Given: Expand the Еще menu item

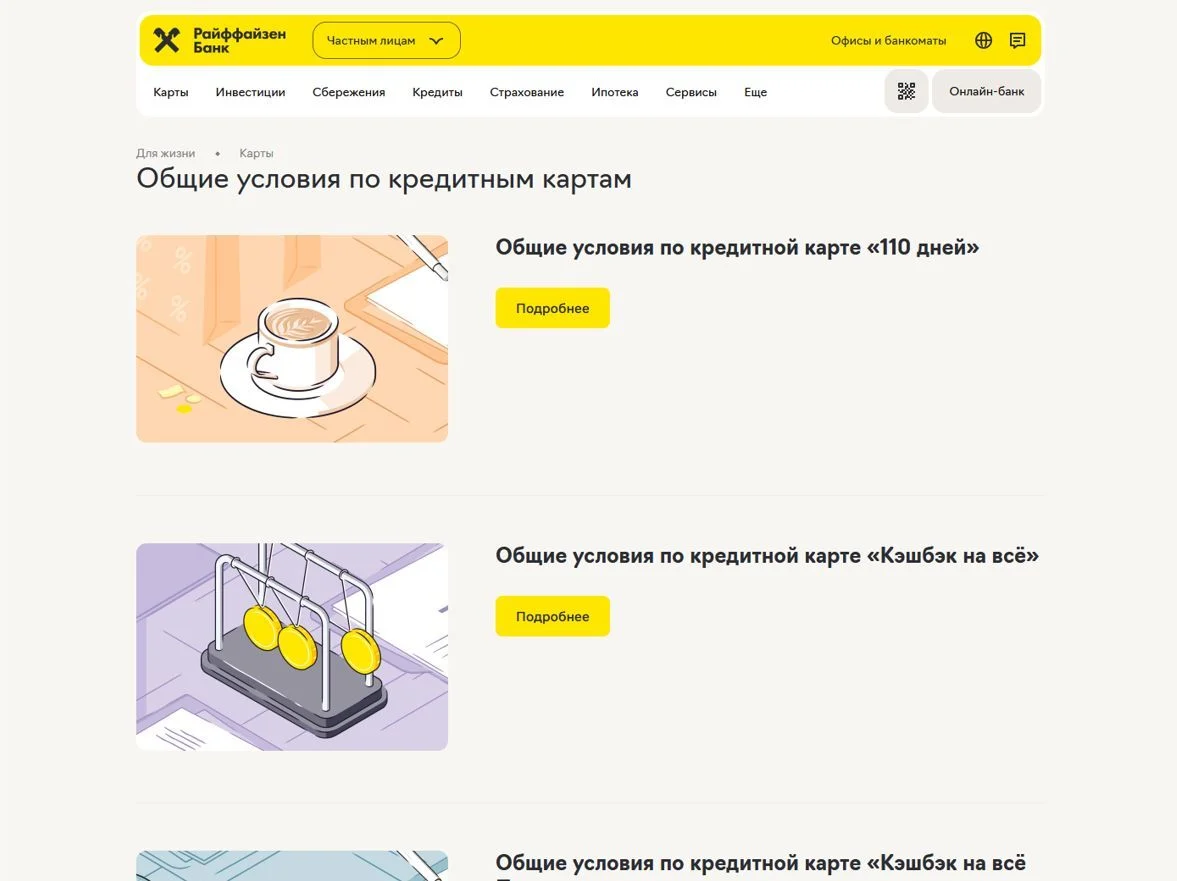Looking at the screenshot, I should point(755,92).
